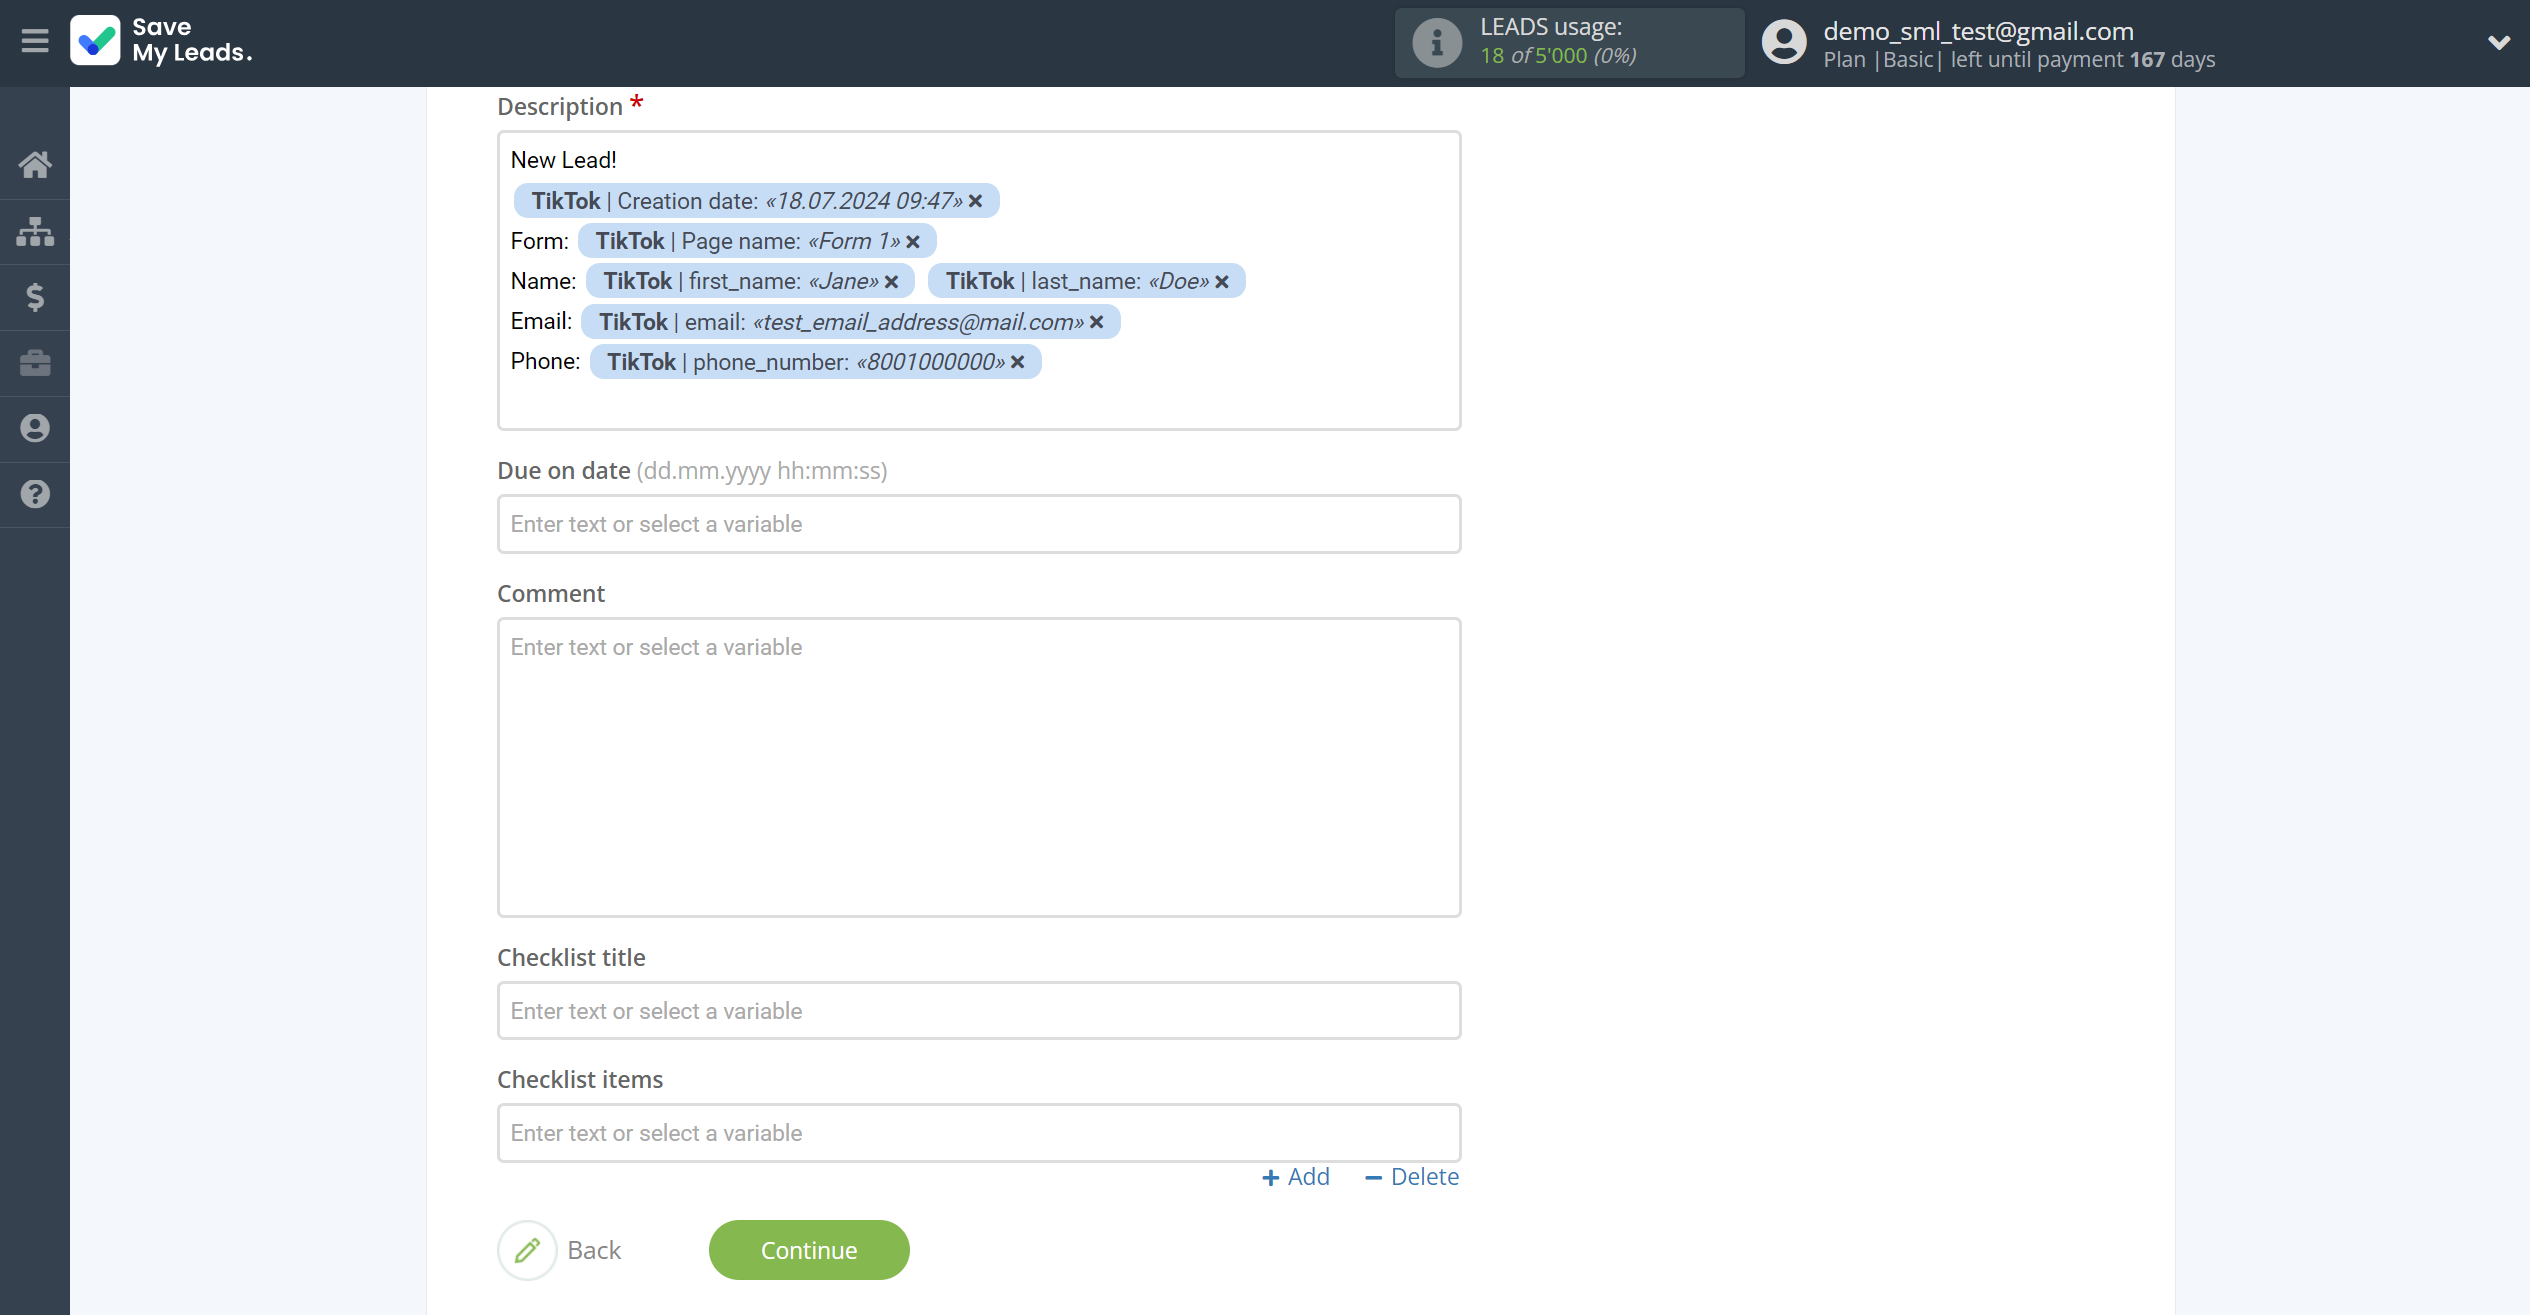The height and width of the screenshot is (1315, 2530).
Task: Click the 'Phone:' label in Description
Action: (545, 361)
